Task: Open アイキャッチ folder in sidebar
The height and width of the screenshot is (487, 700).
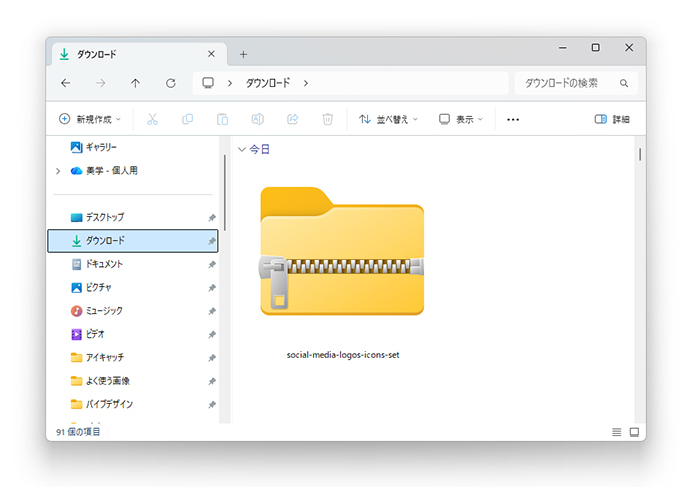Action: 133,358
